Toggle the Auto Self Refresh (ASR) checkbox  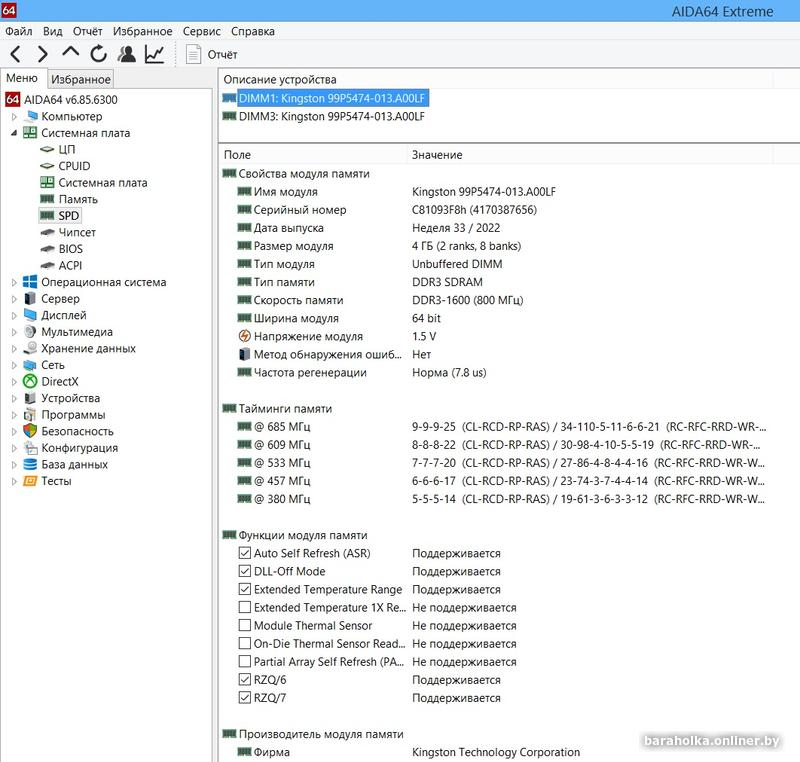[x=244, y=553]
